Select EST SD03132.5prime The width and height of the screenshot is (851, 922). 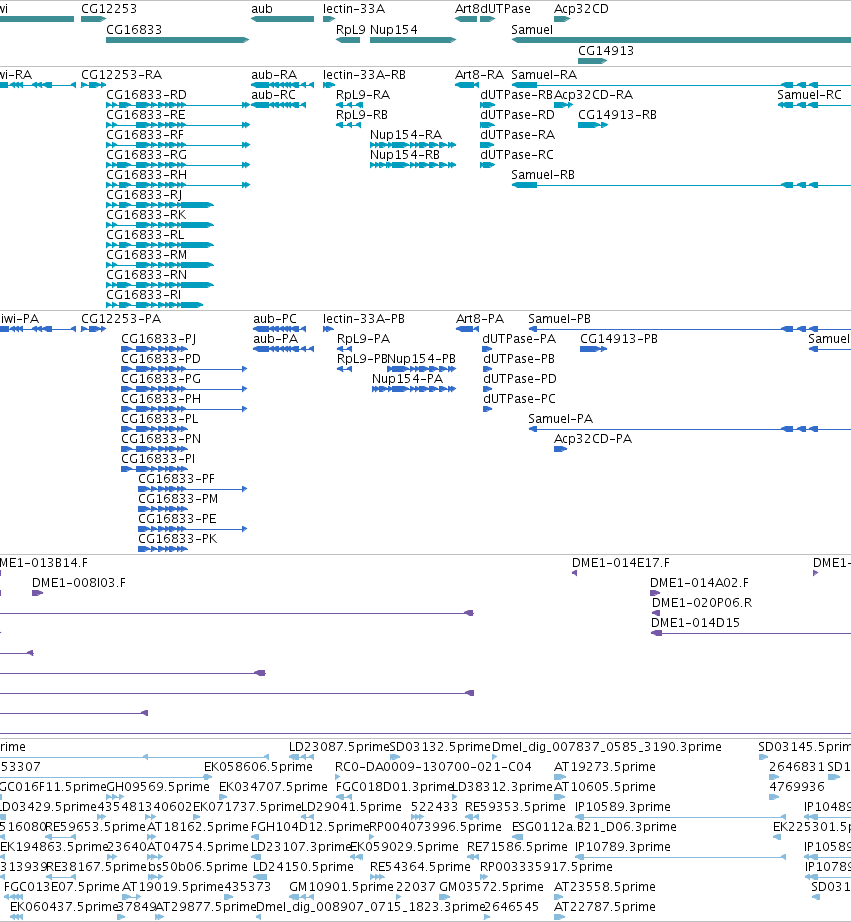tap(440, 747)
